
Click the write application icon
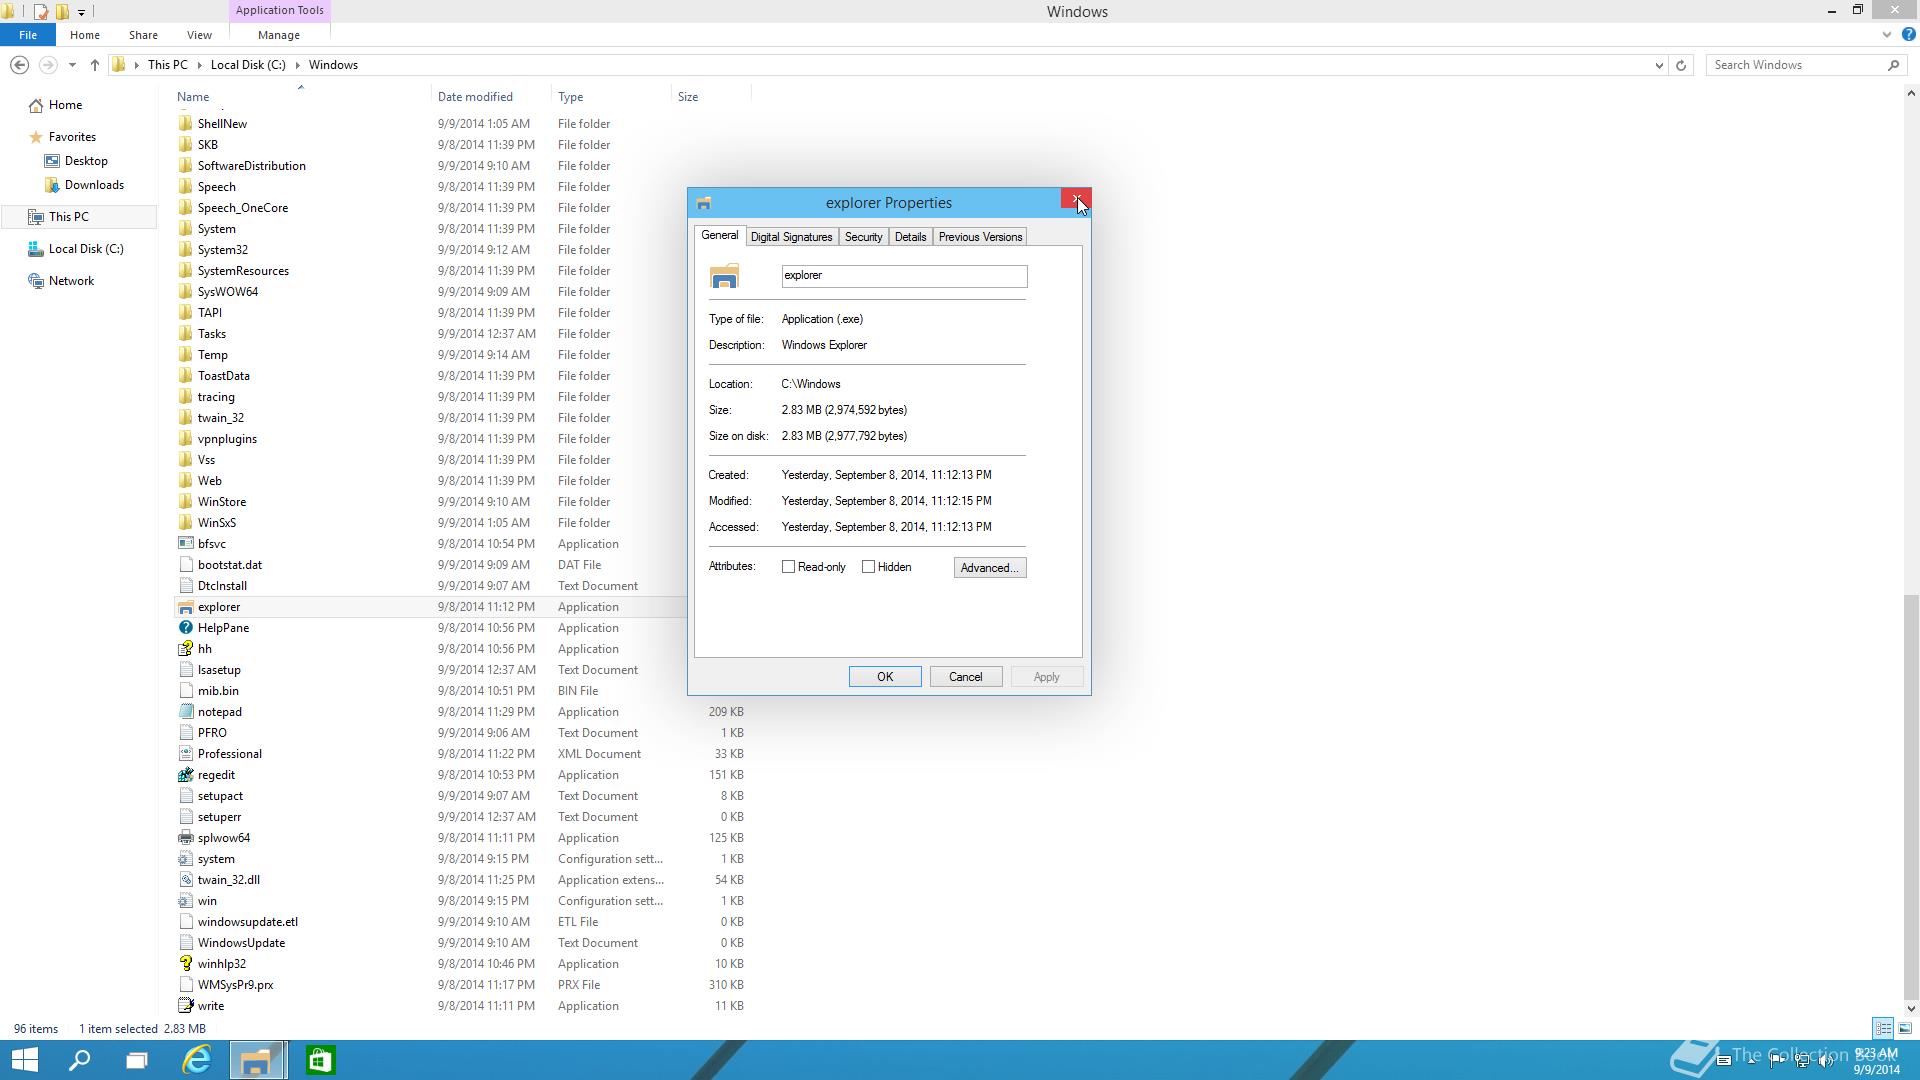pyautogui.click(x=185, y=1006)
